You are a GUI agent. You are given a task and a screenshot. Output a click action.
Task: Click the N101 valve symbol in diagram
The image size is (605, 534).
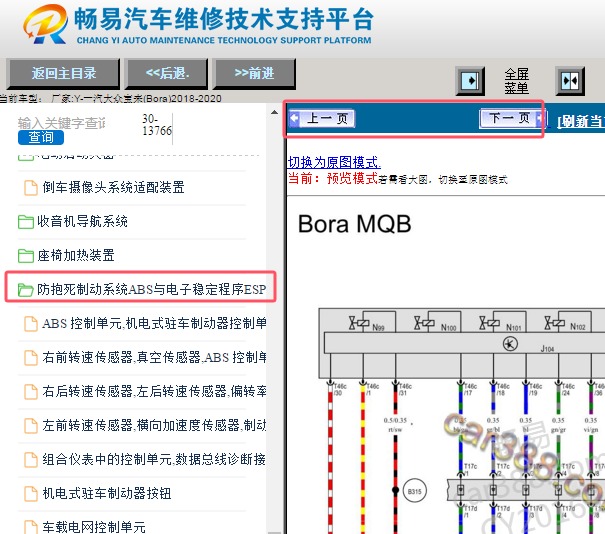(489, 323)
